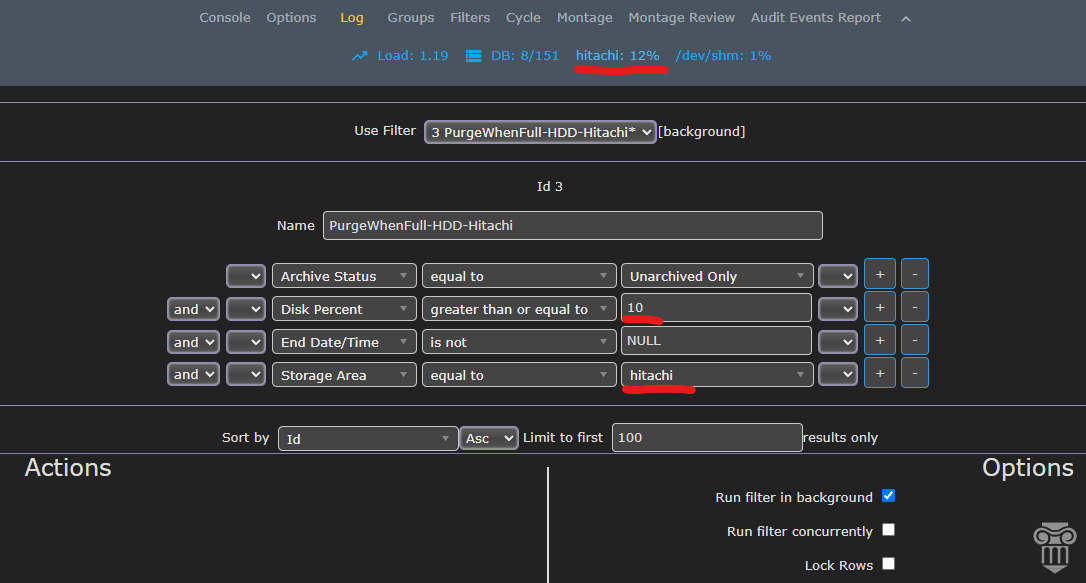Uncheck Run filter in background
Screen dimensions: 1086x583
click(x=889, y=496)
